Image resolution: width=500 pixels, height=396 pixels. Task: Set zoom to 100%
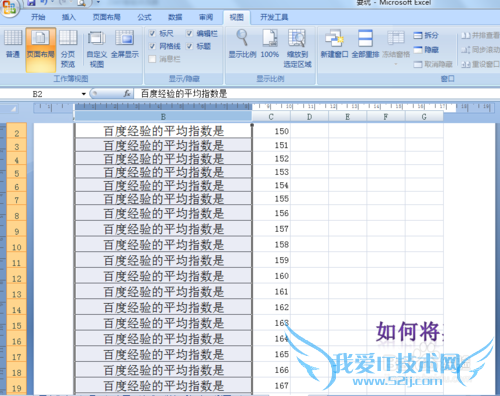pyautogui.click(x=270, y=44)
